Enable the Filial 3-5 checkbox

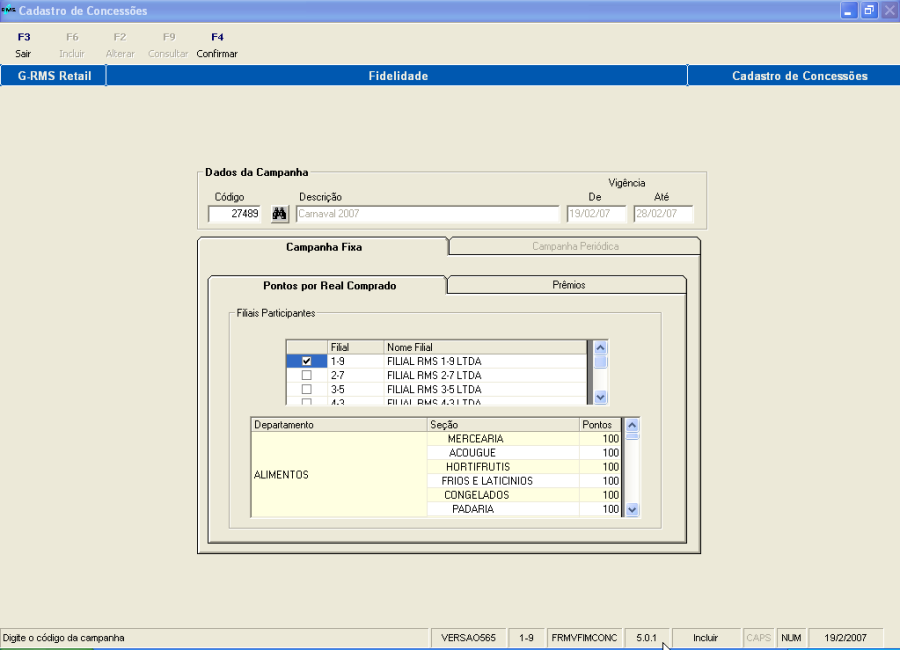pos(307,389)
